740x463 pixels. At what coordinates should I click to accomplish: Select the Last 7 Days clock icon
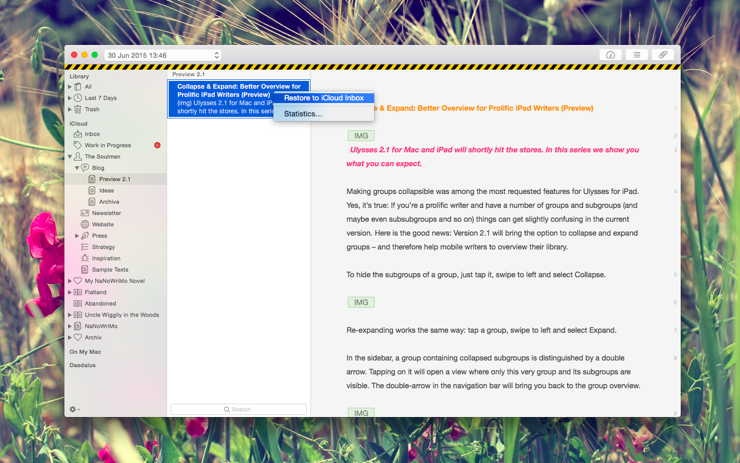click(78, 98)
